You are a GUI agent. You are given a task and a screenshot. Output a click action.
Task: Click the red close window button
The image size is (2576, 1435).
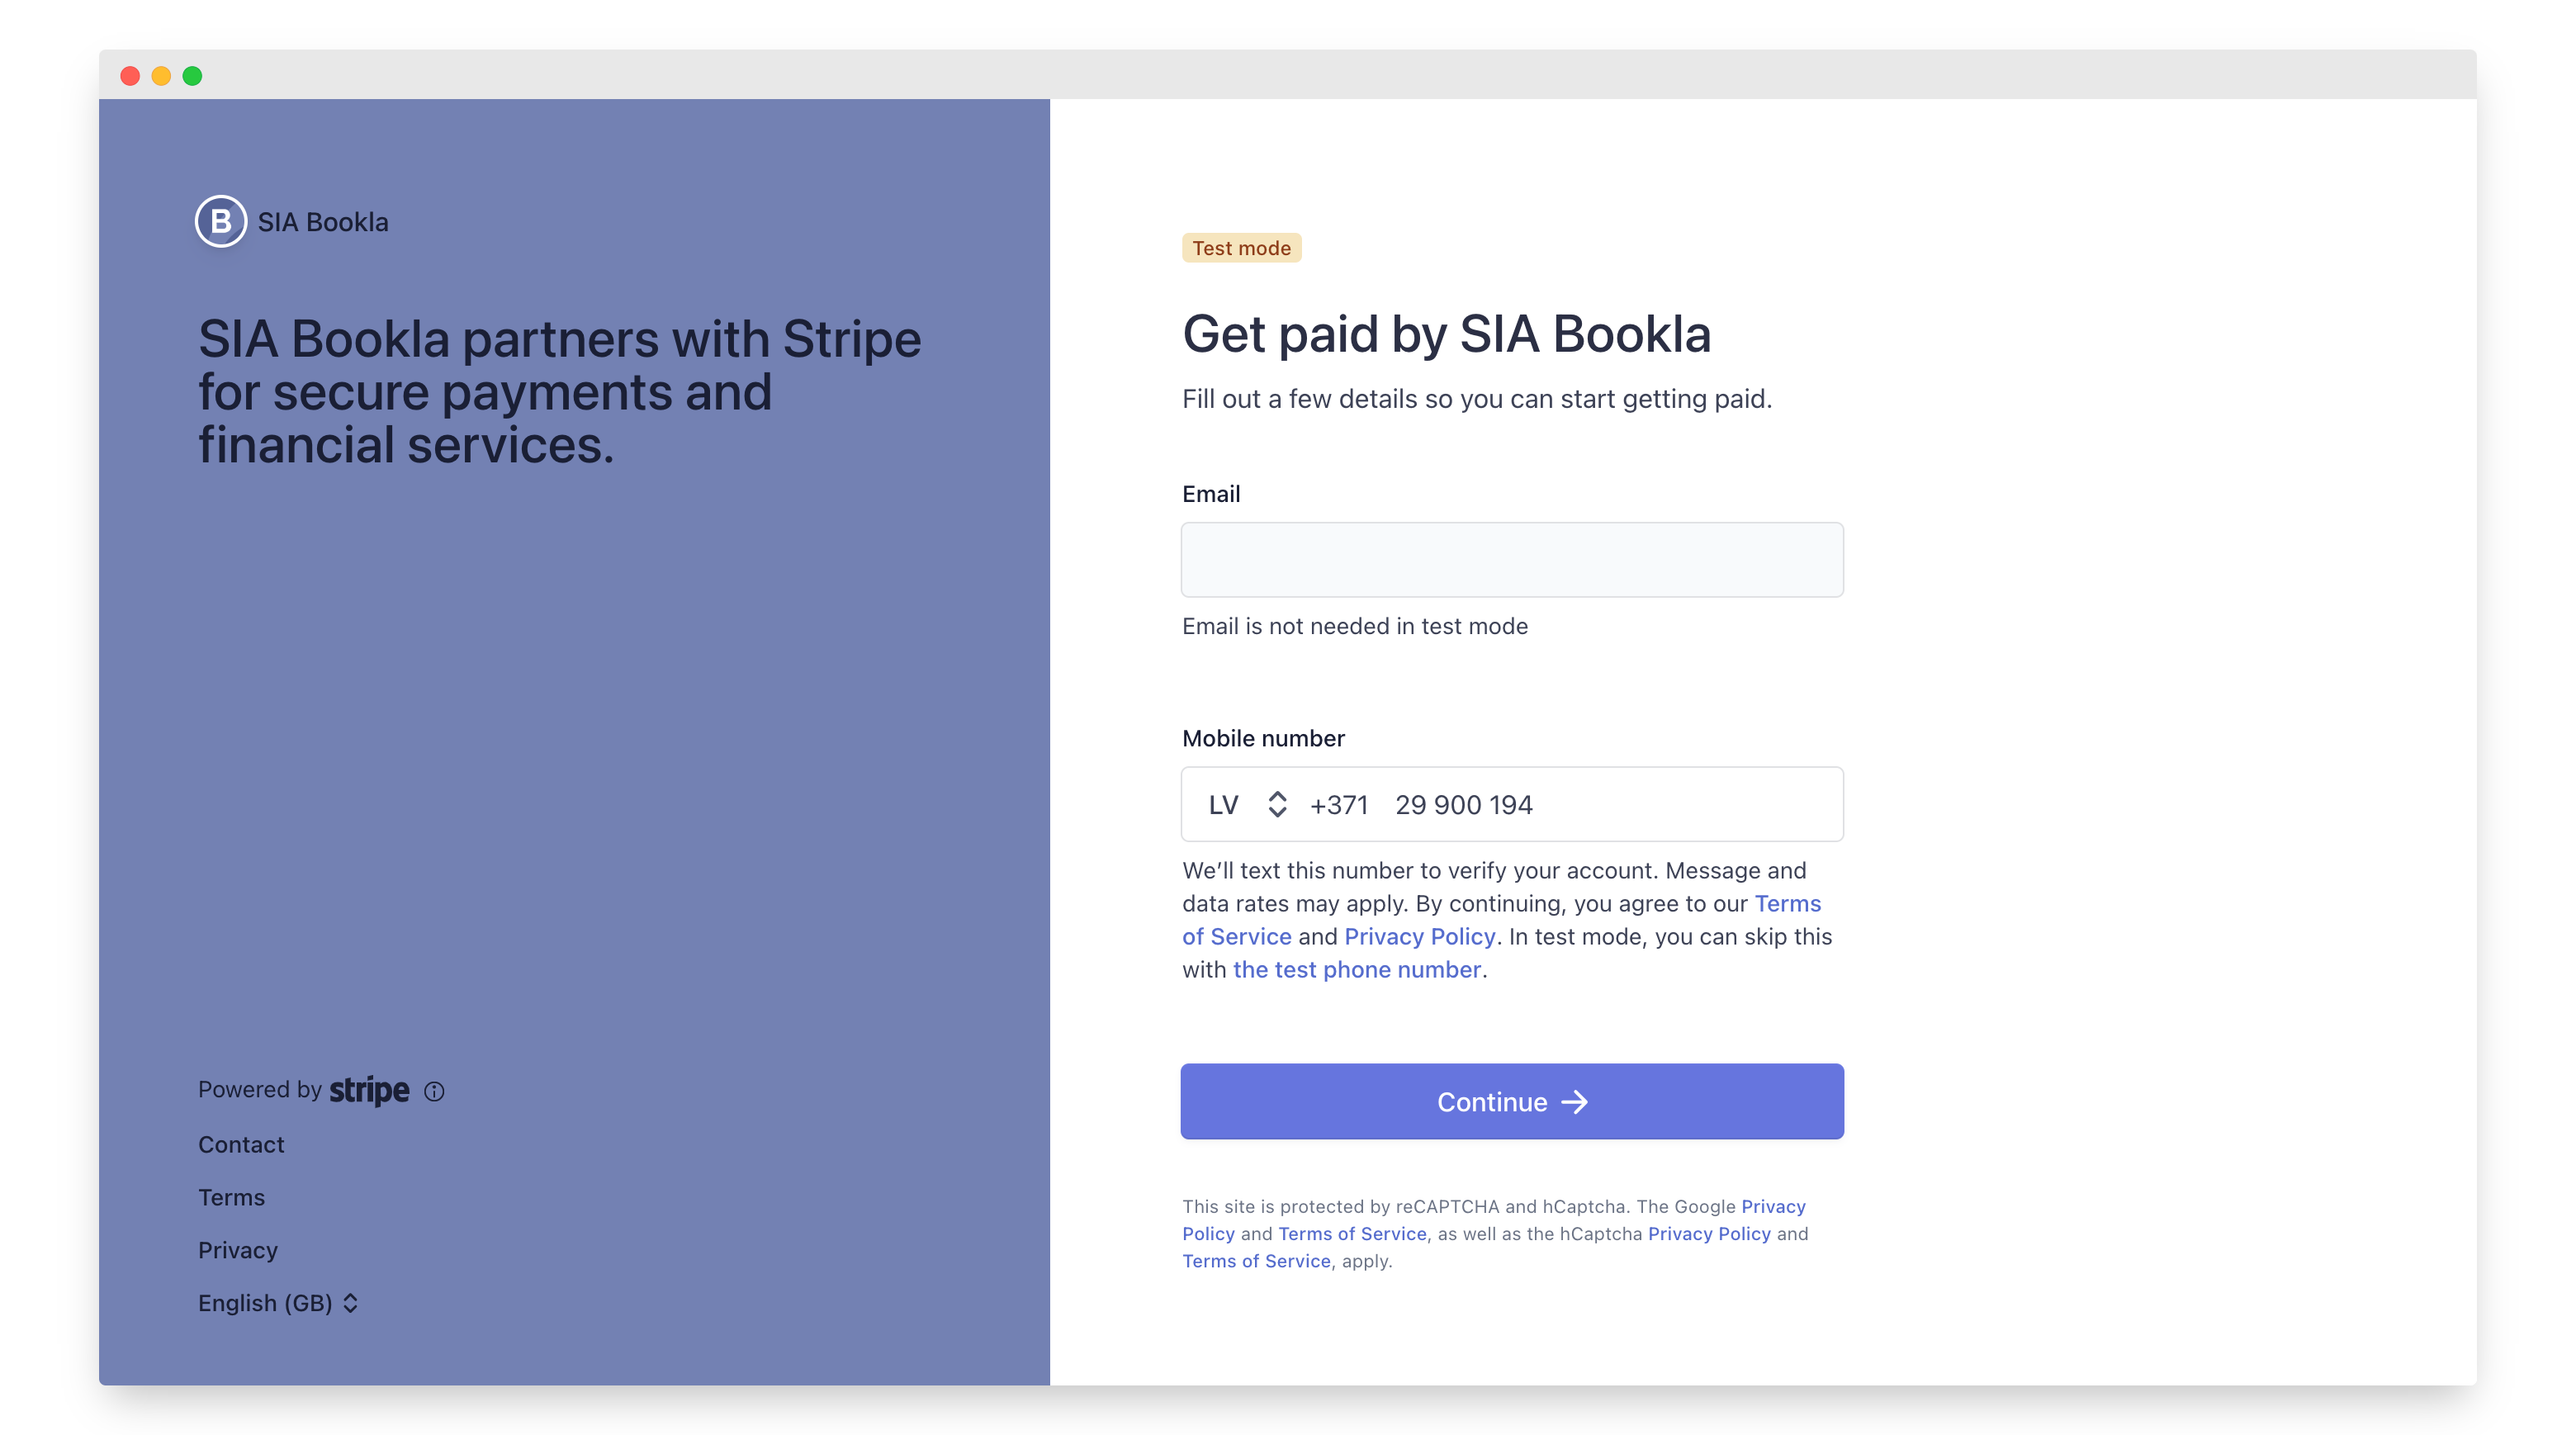click(130, 76)
